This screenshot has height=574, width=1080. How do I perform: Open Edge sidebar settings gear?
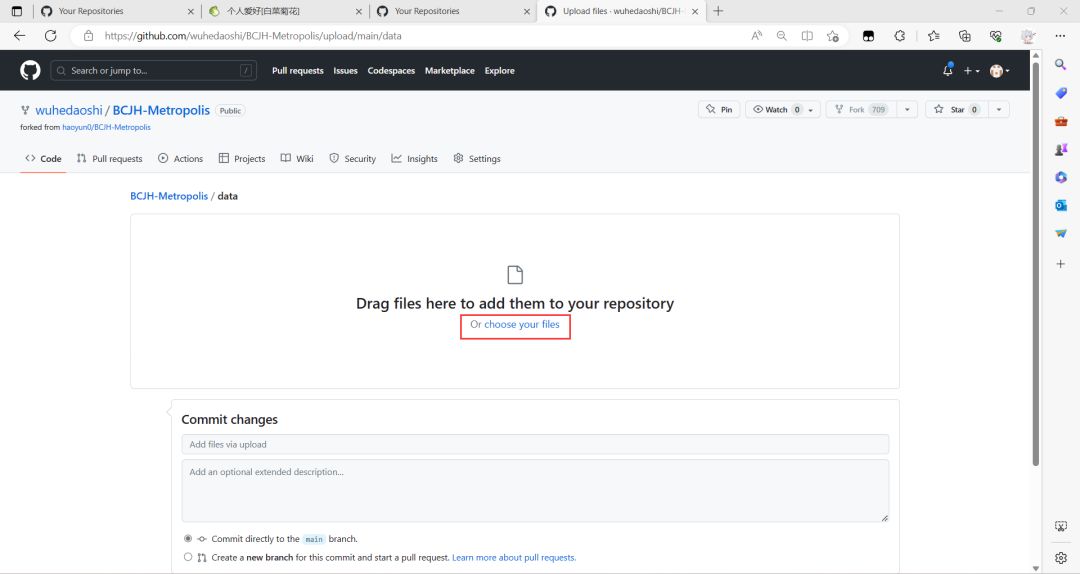(x=1061, y=557)
